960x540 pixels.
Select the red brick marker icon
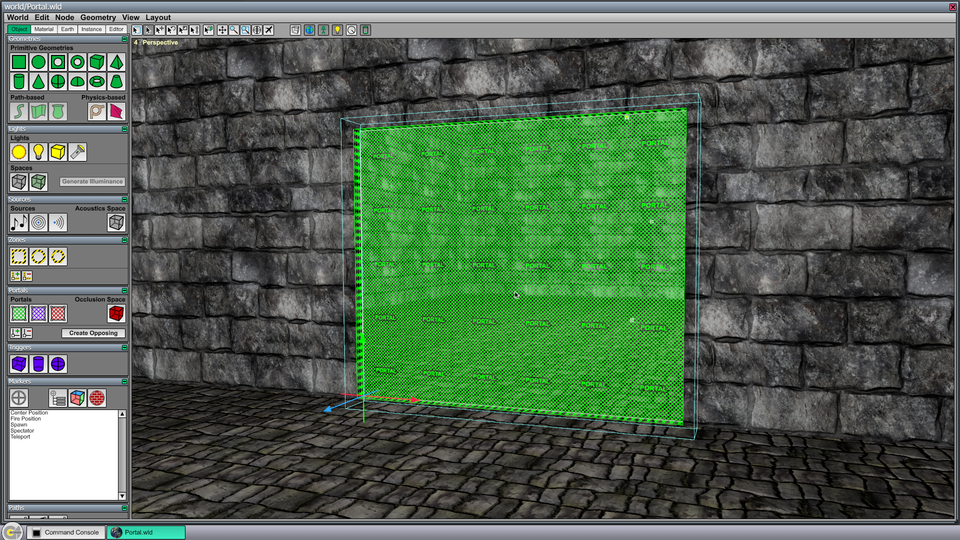(97, 398)
